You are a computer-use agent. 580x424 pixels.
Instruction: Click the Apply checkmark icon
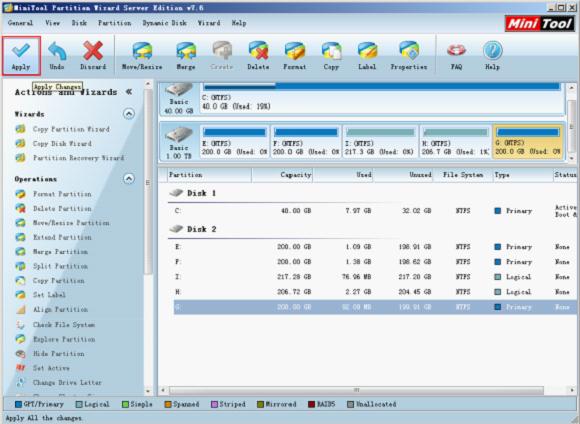point(21,50)
